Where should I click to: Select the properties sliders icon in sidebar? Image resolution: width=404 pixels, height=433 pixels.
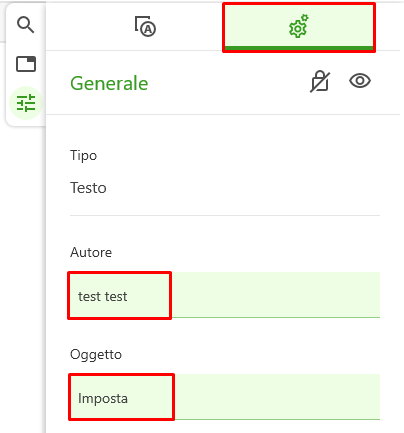[26, 103]
